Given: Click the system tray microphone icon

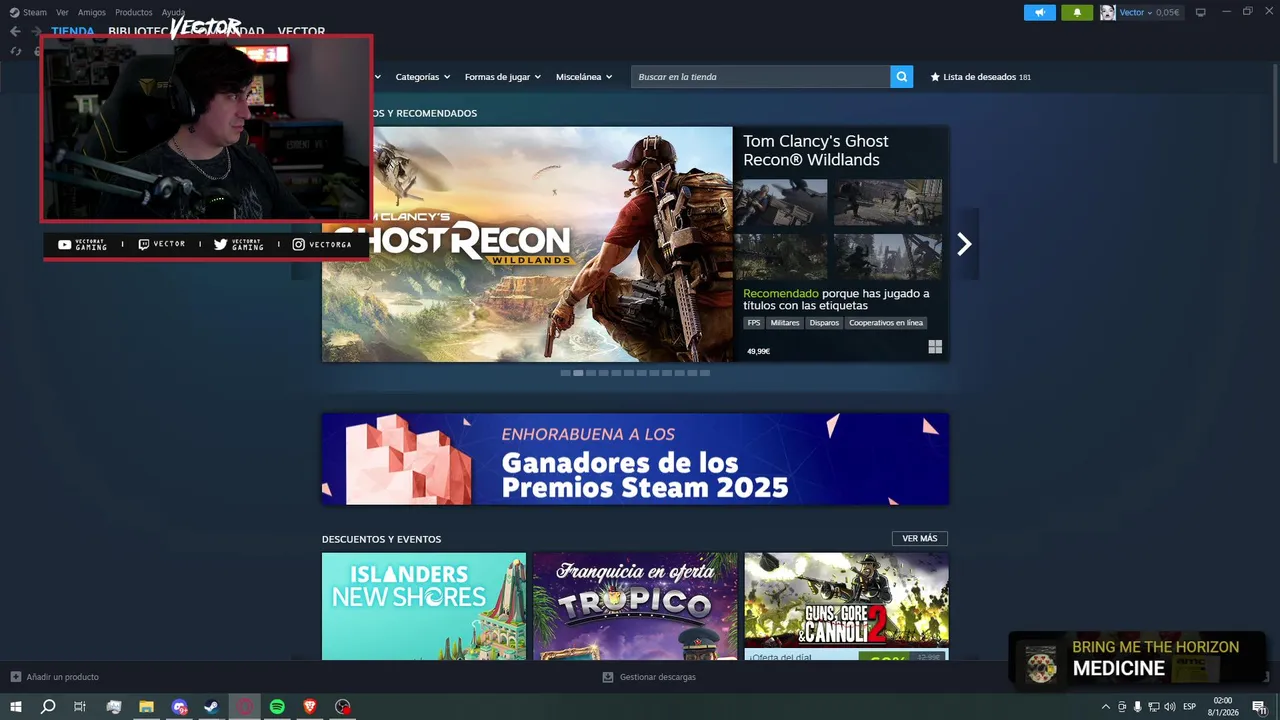Looking at the screenshot, I should point(1137,707).
